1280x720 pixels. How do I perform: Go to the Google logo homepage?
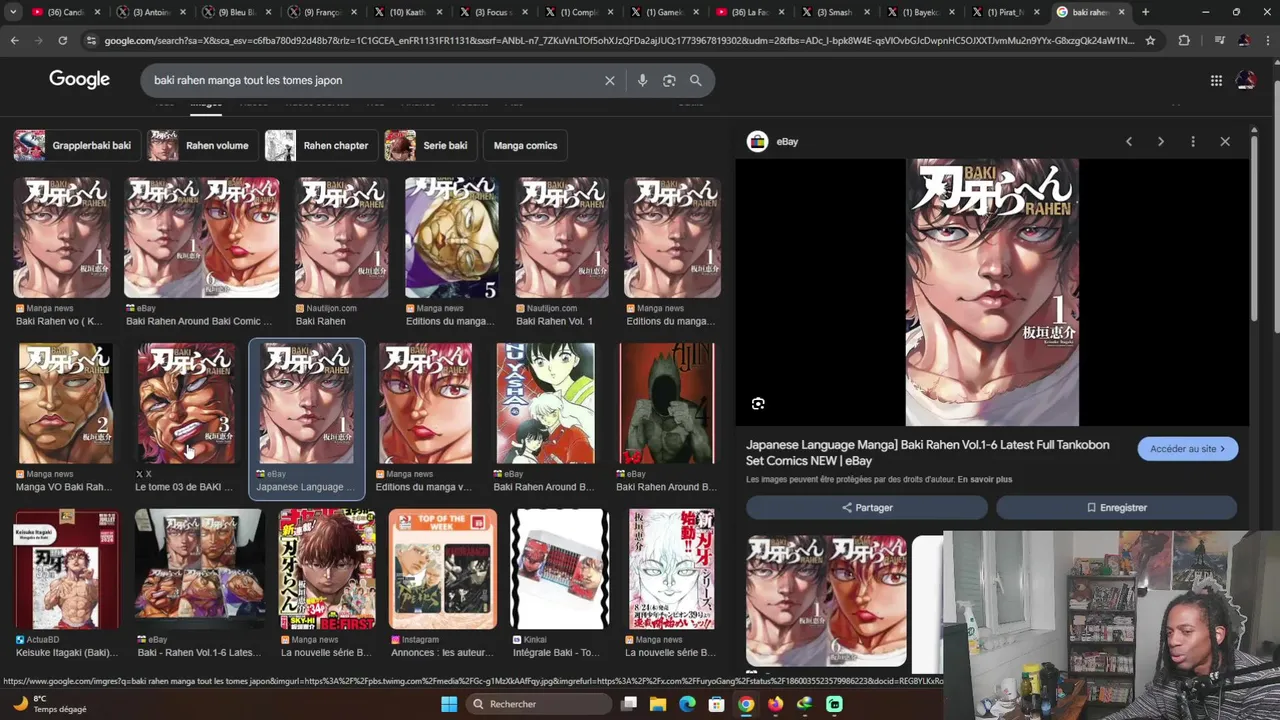(79, 80)
